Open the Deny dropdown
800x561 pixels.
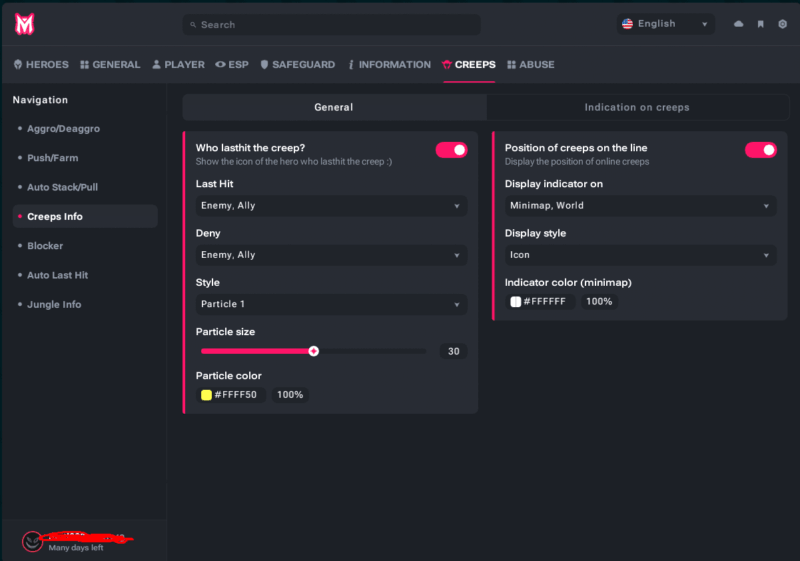[331, 255]
